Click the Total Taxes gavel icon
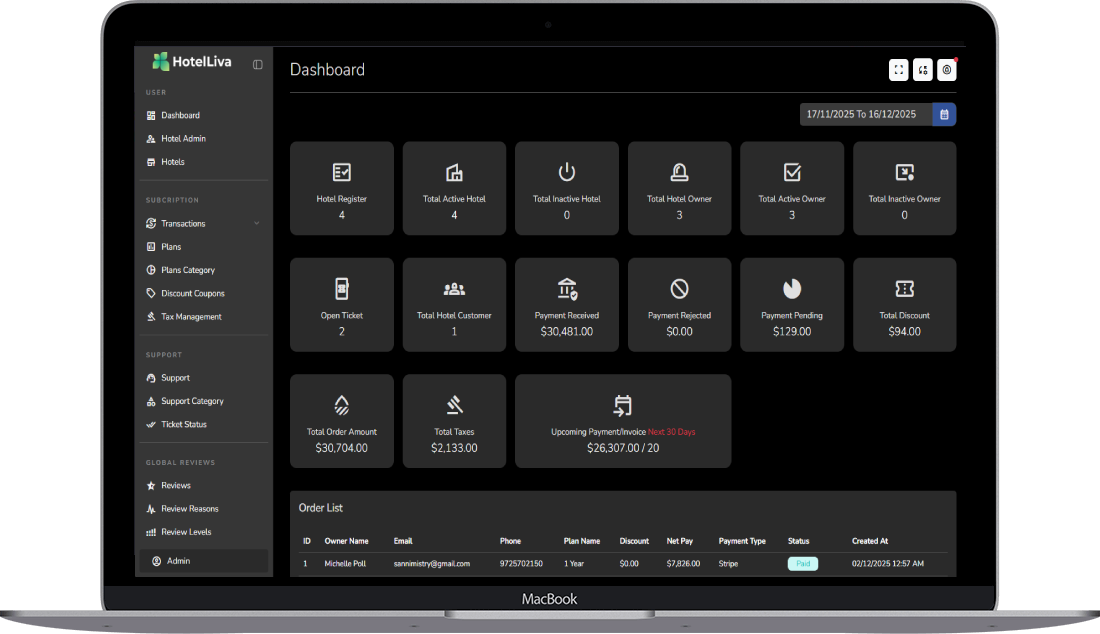1100x634 pixels. (454, 405)
